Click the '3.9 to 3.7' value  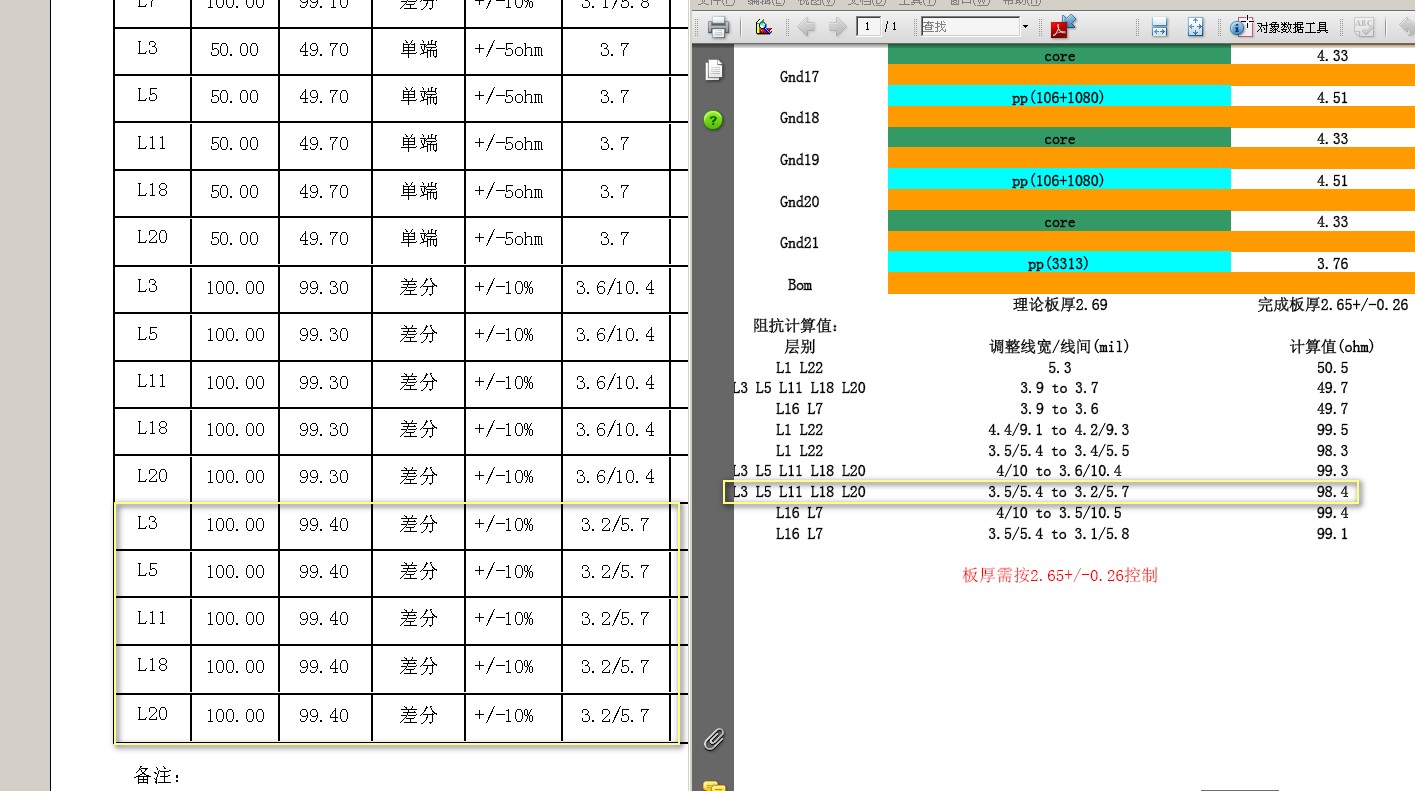(x=1059, y=388)
